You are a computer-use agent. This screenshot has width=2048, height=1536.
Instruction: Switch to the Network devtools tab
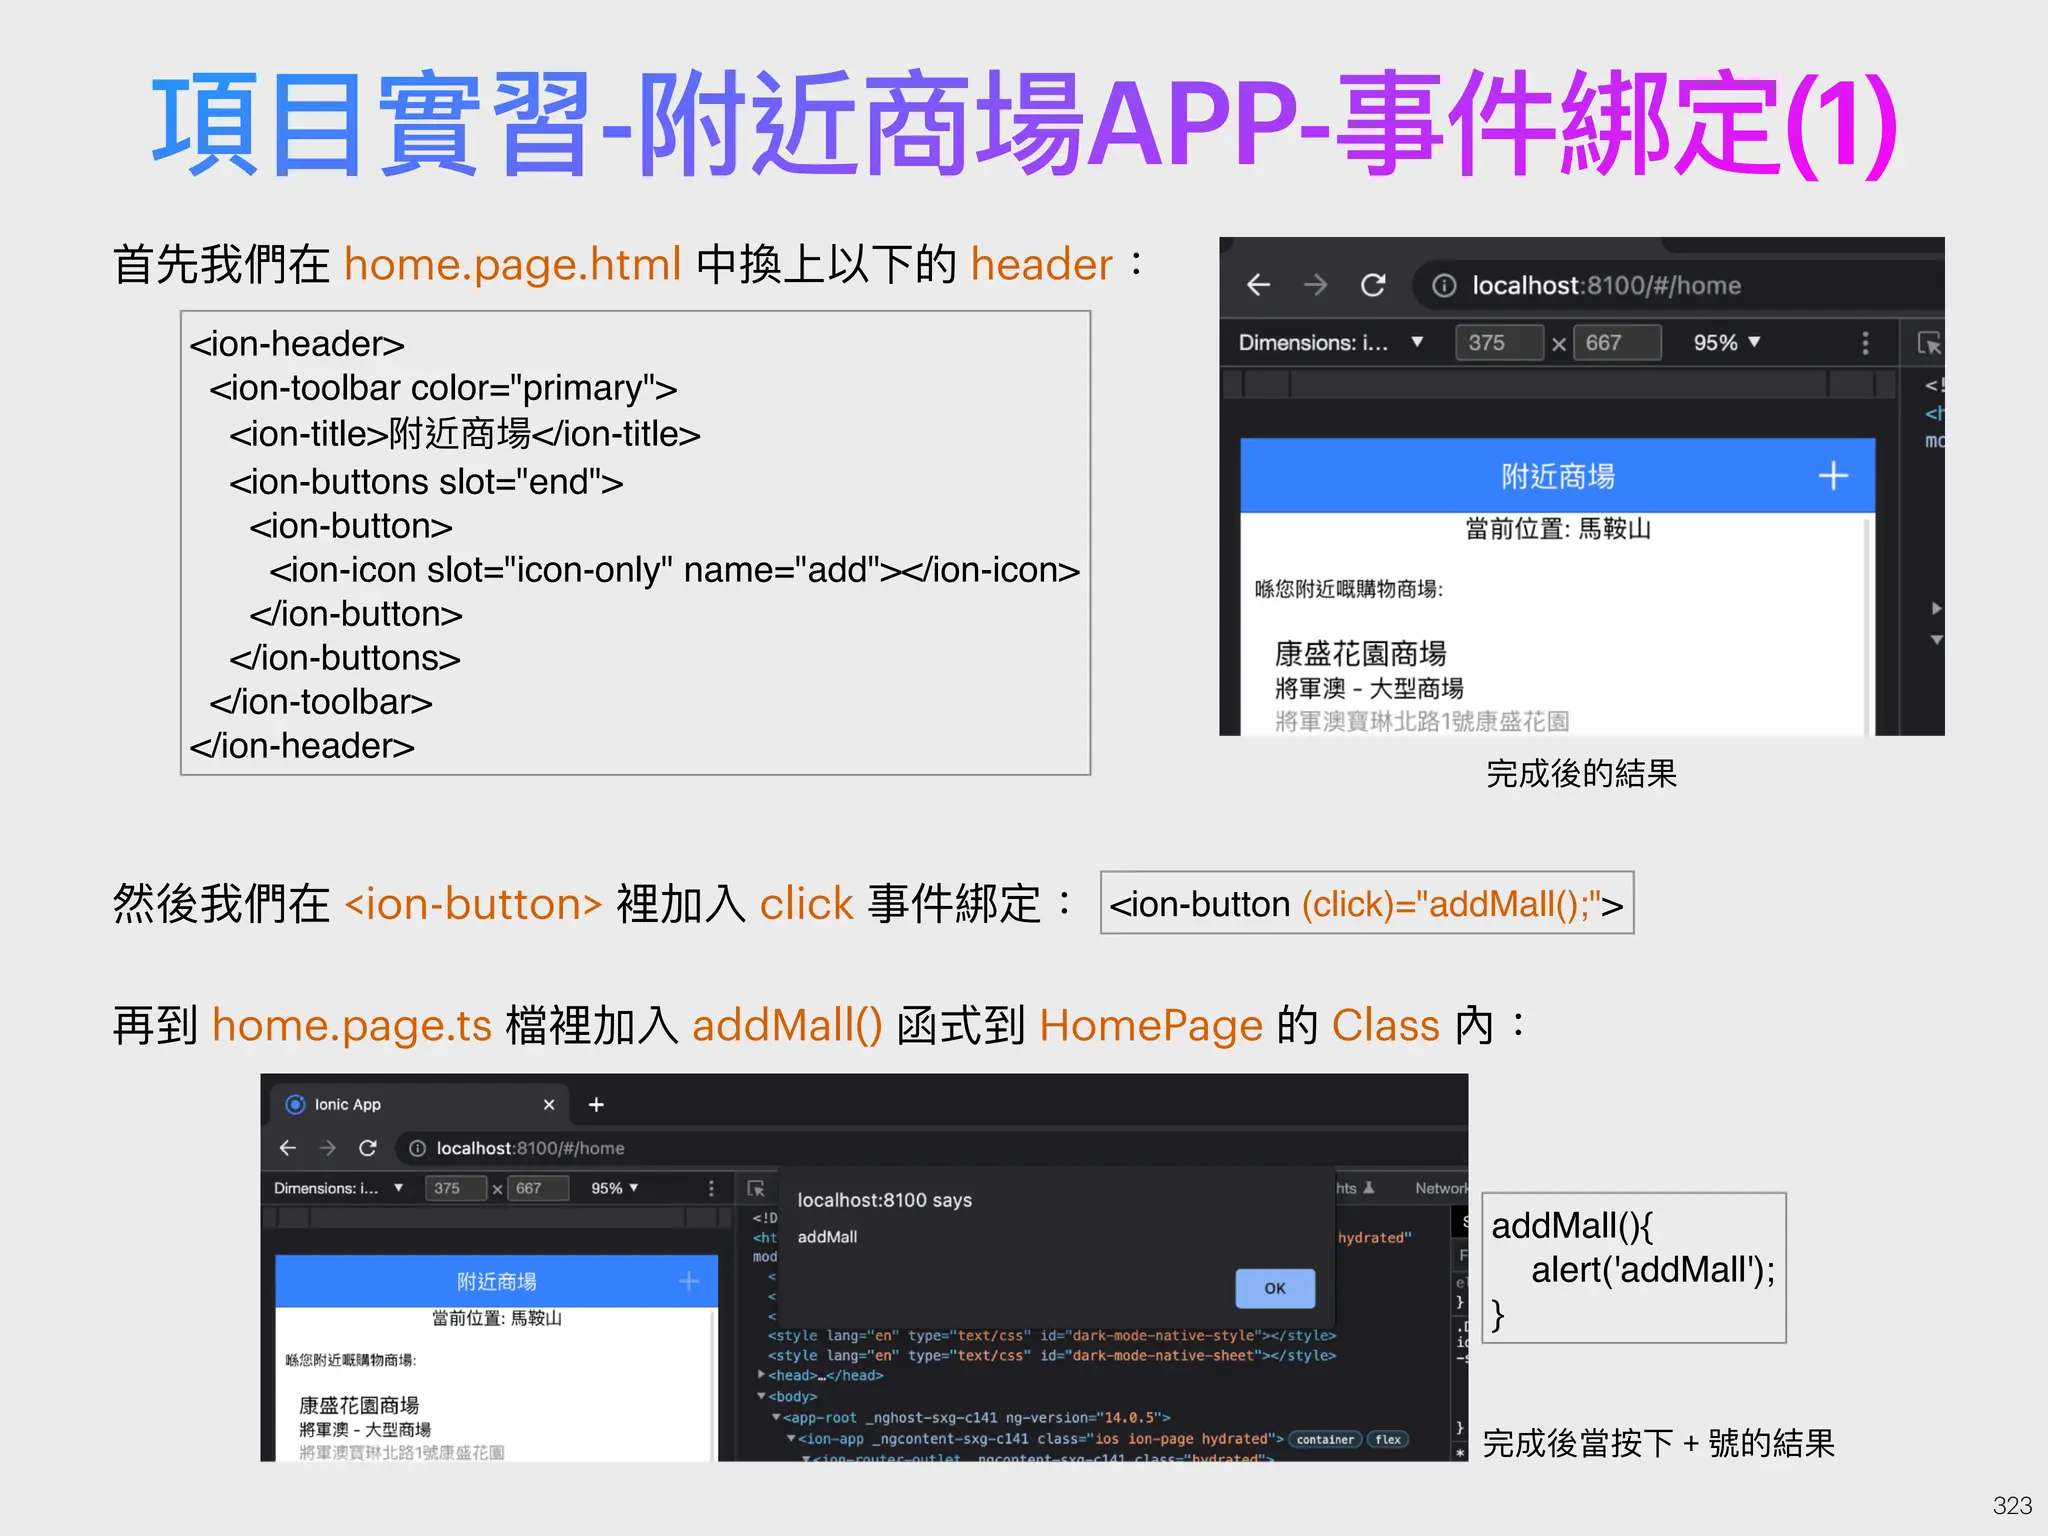1441,1188
